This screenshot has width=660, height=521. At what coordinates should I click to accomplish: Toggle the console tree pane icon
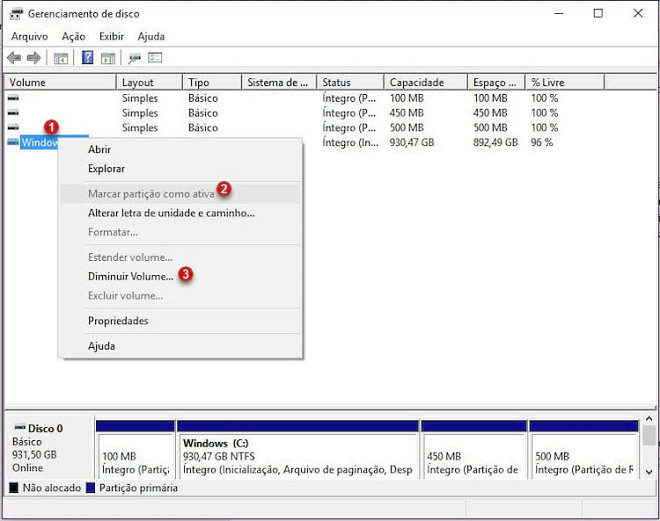(x=61, y=58)
